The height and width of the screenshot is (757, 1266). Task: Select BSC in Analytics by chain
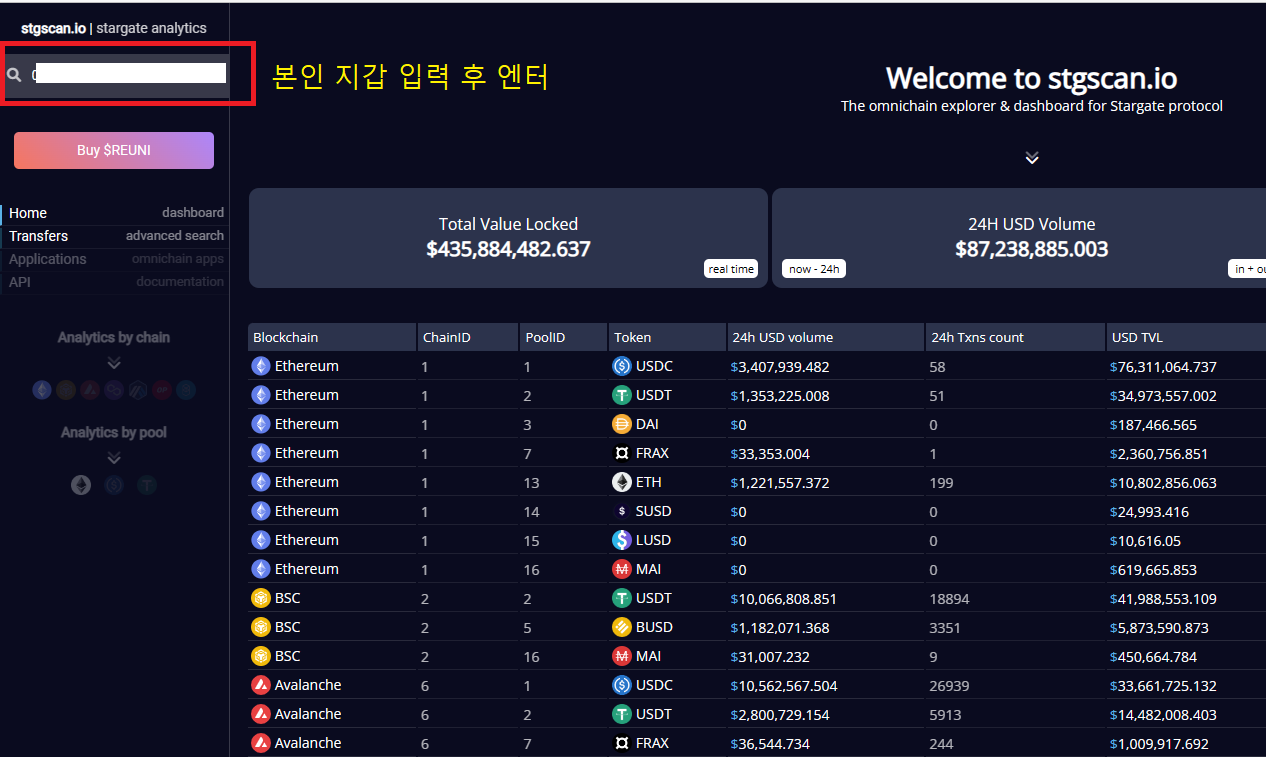click(x=66, y=390)
